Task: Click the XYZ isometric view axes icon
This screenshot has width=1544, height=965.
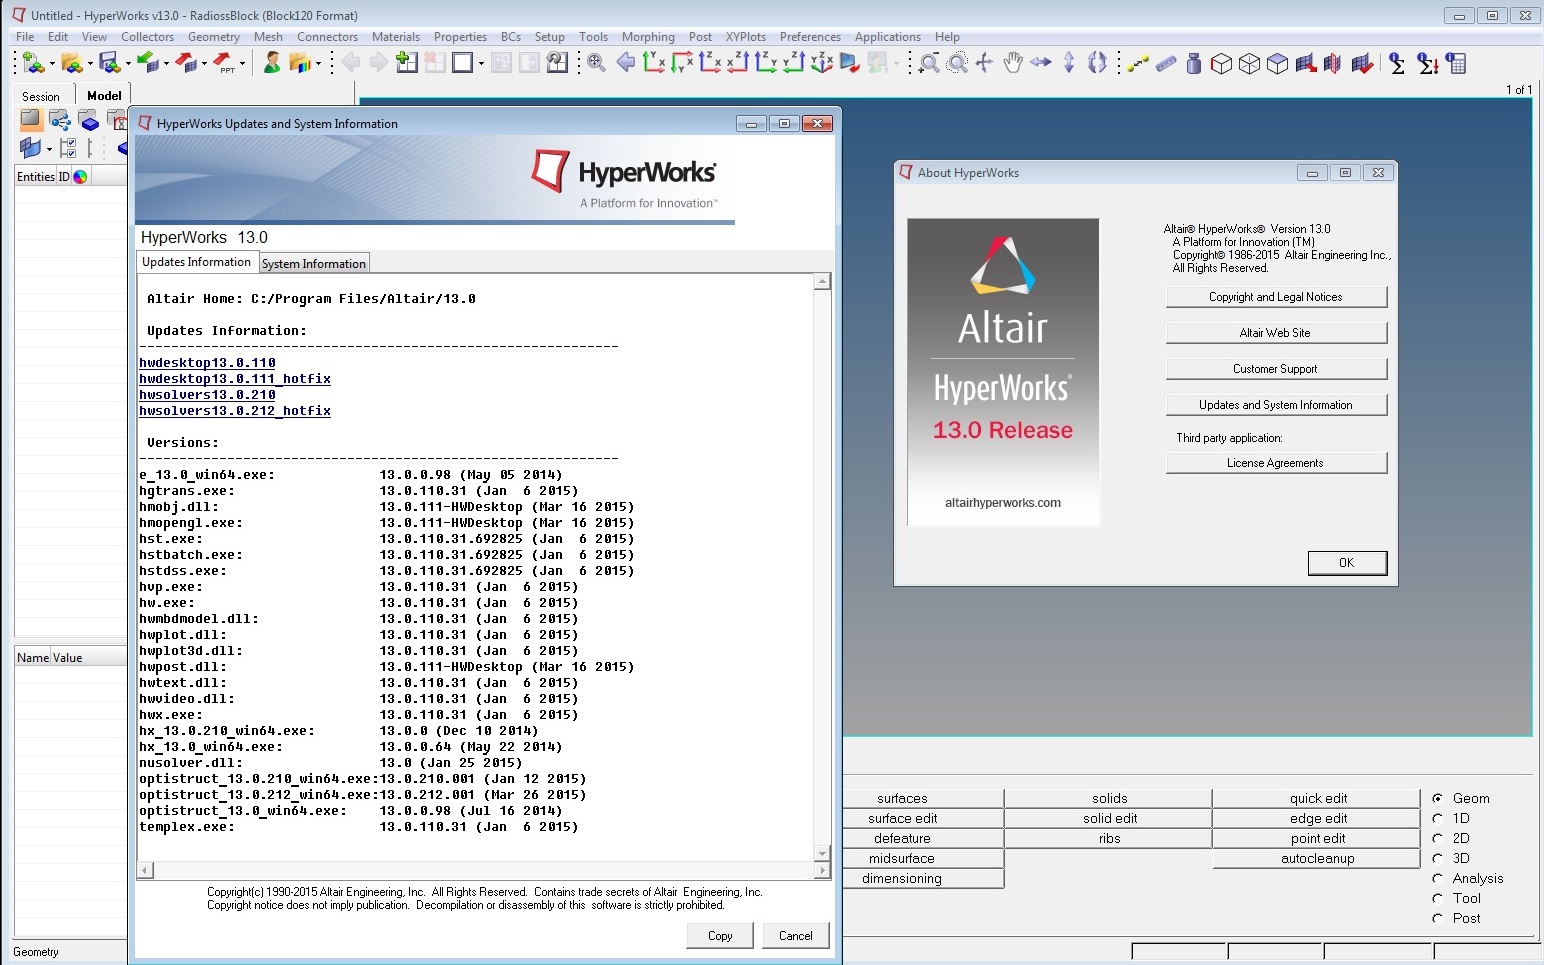Action: coord(822,63)
